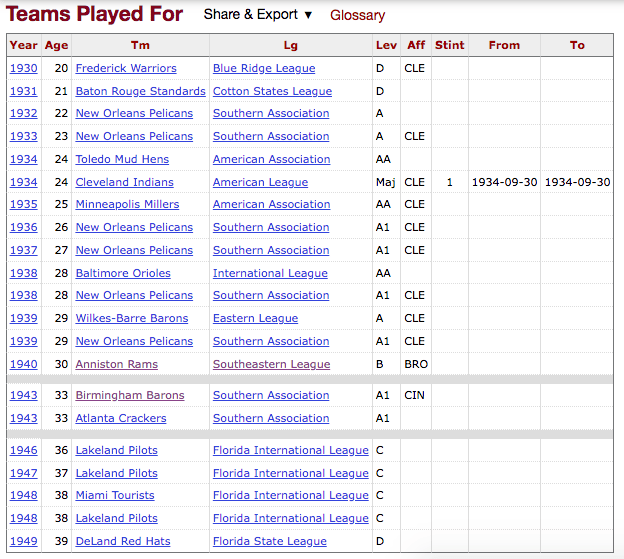Click the DeLand Red Hats link
The image size is (624, 559).
point(123,541)
